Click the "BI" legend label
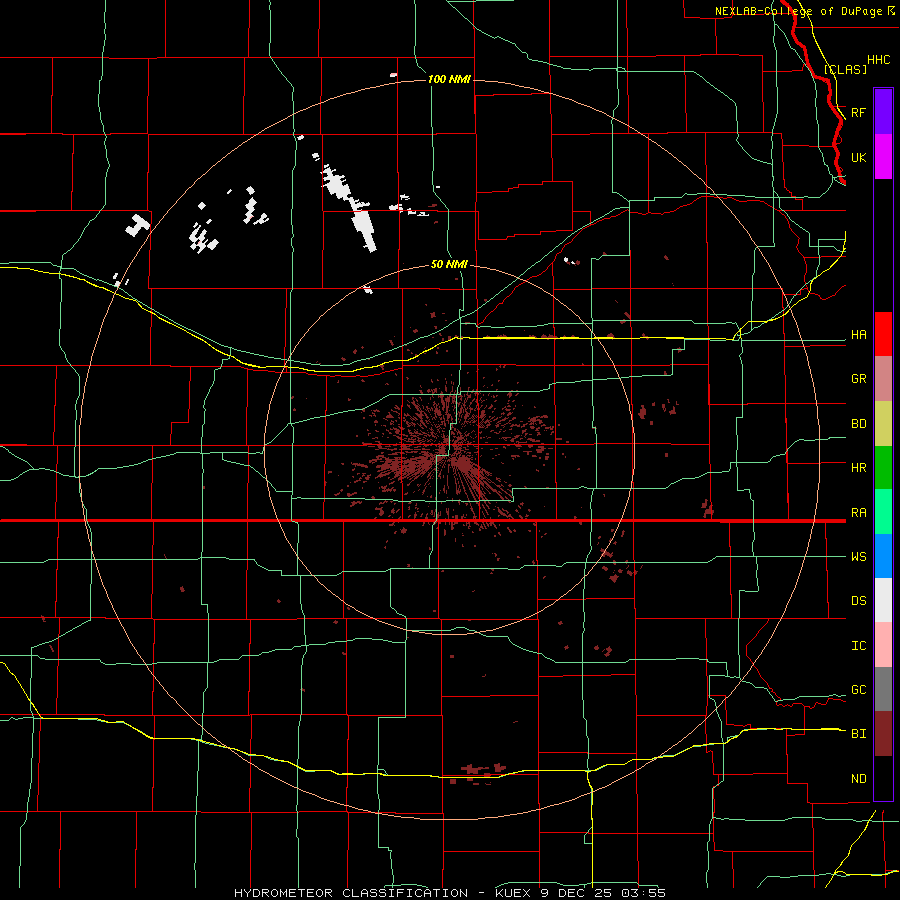The image size is (900, 900). (x=859, y=734)
